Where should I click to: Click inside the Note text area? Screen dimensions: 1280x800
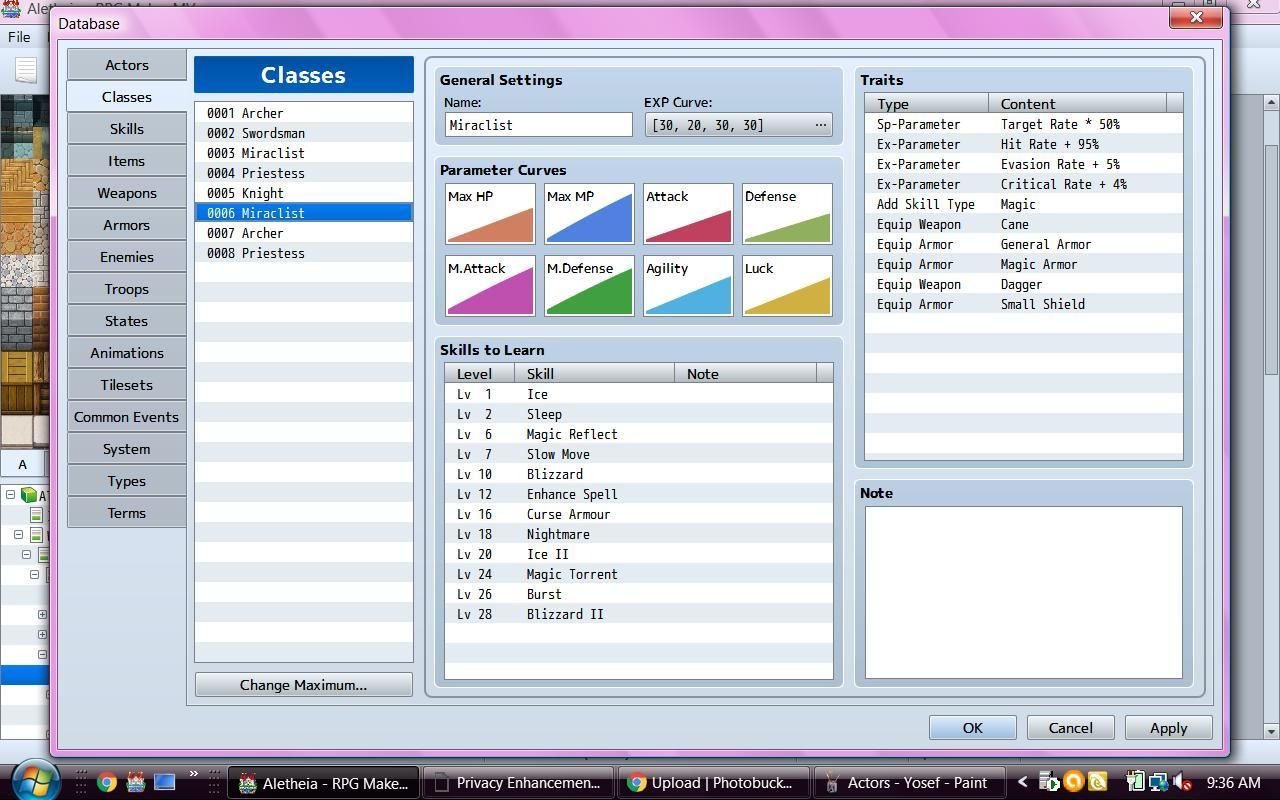point(1023,592)
